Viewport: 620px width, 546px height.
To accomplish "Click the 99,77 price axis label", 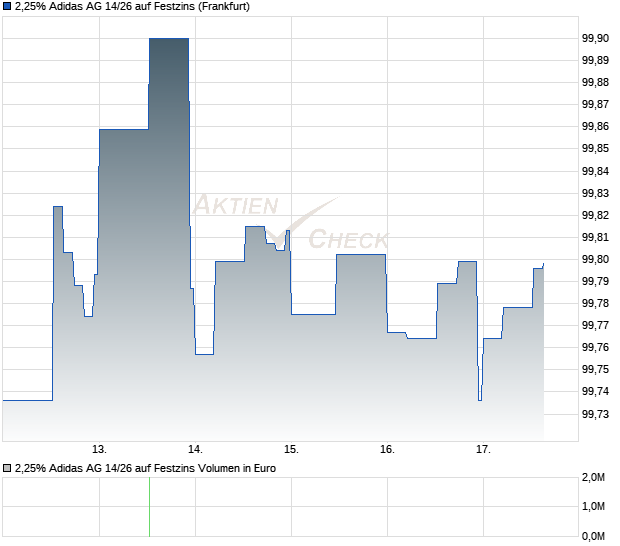I will click(x=595, y=325).
